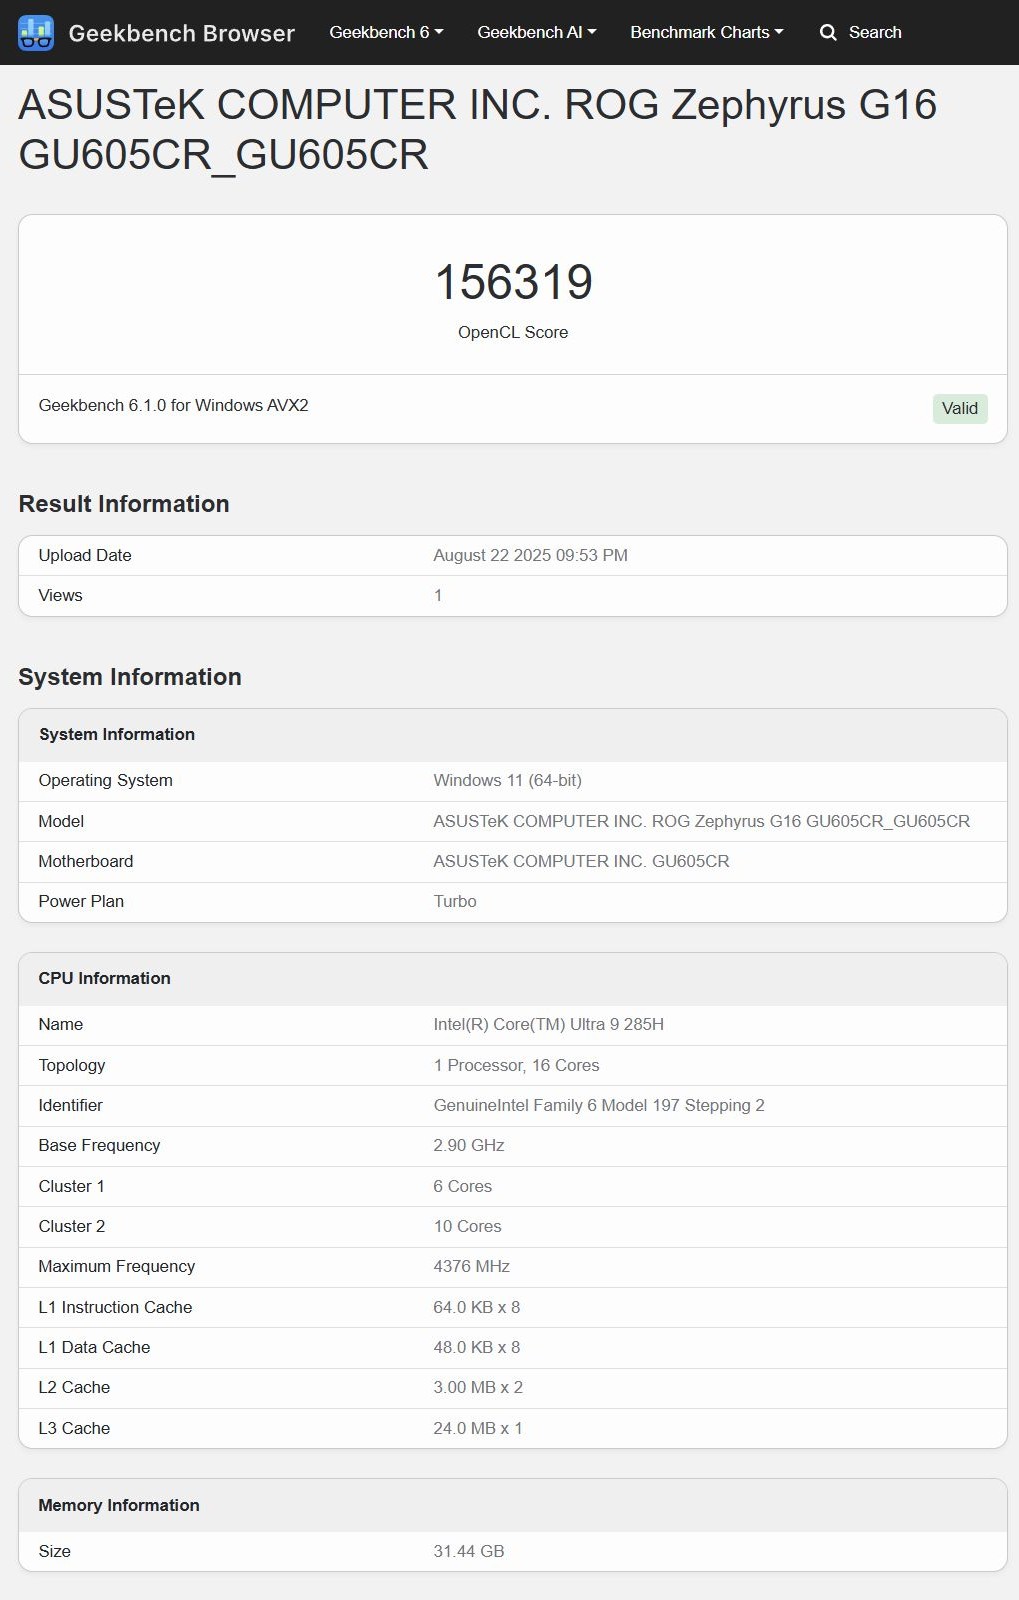Click the Geekbench 6.1.0 for Windows AVX2 text

(x=173, y=405)
